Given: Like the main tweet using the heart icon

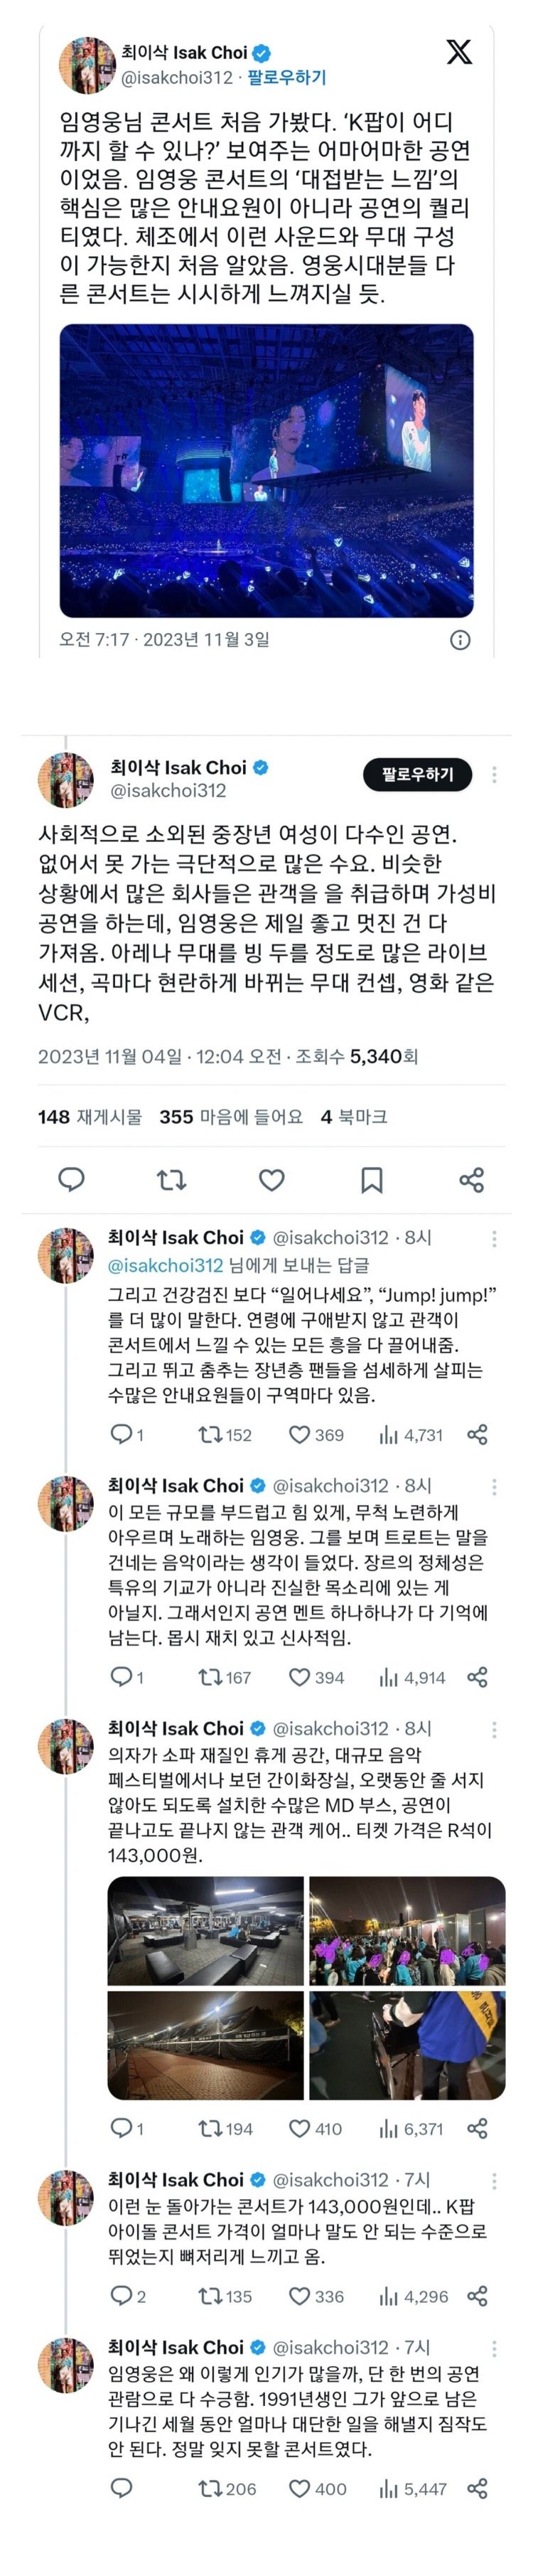Looking at the screenshot, I should (272, 1180).
